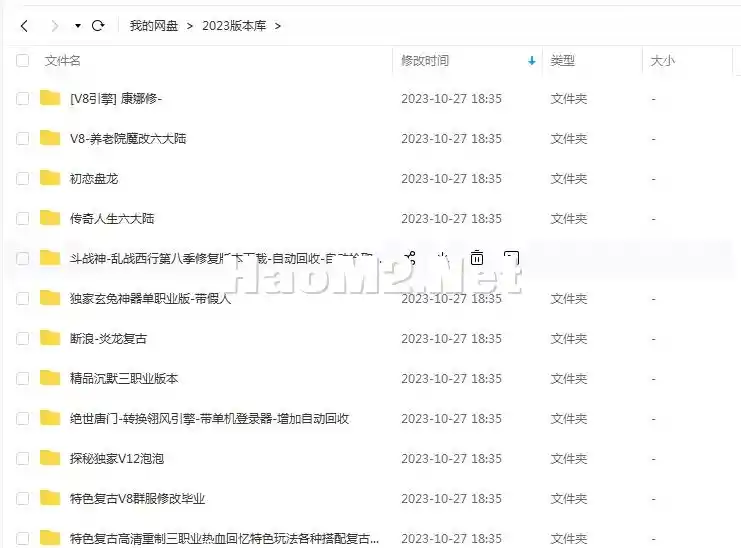Select the checkbox for 初恋盘龙
Viewport: 741px width, 548px height.
click(x=23, y=179)
